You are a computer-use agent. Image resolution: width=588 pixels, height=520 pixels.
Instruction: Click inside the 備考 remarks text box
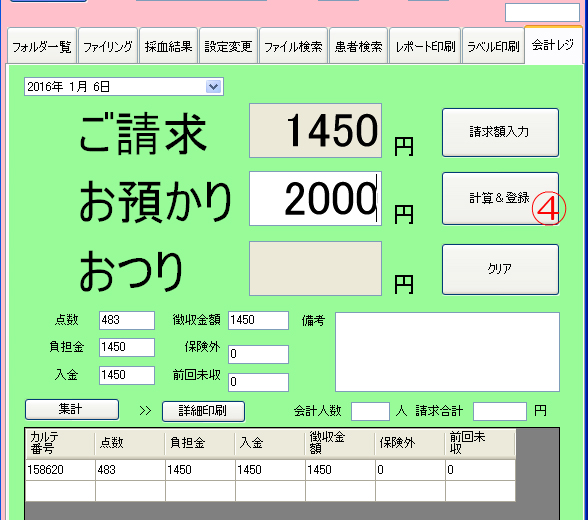click(447, 352)
